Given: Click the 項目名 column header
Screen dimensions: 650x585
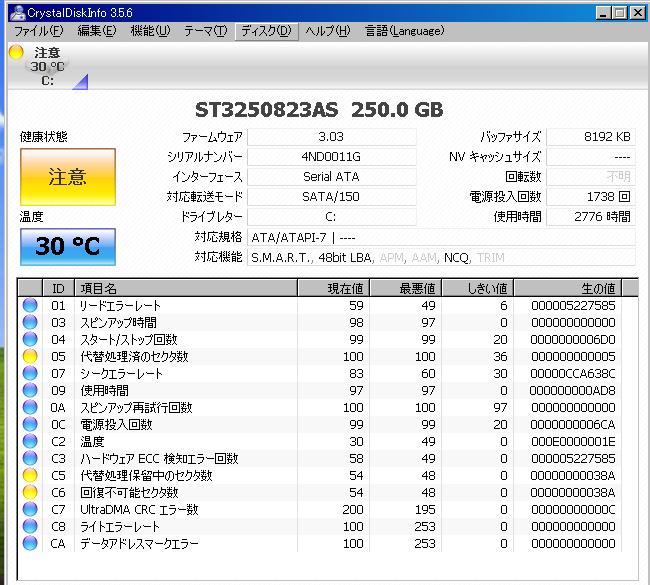Looking at the screenshot, I should click(x=186, y=288).
